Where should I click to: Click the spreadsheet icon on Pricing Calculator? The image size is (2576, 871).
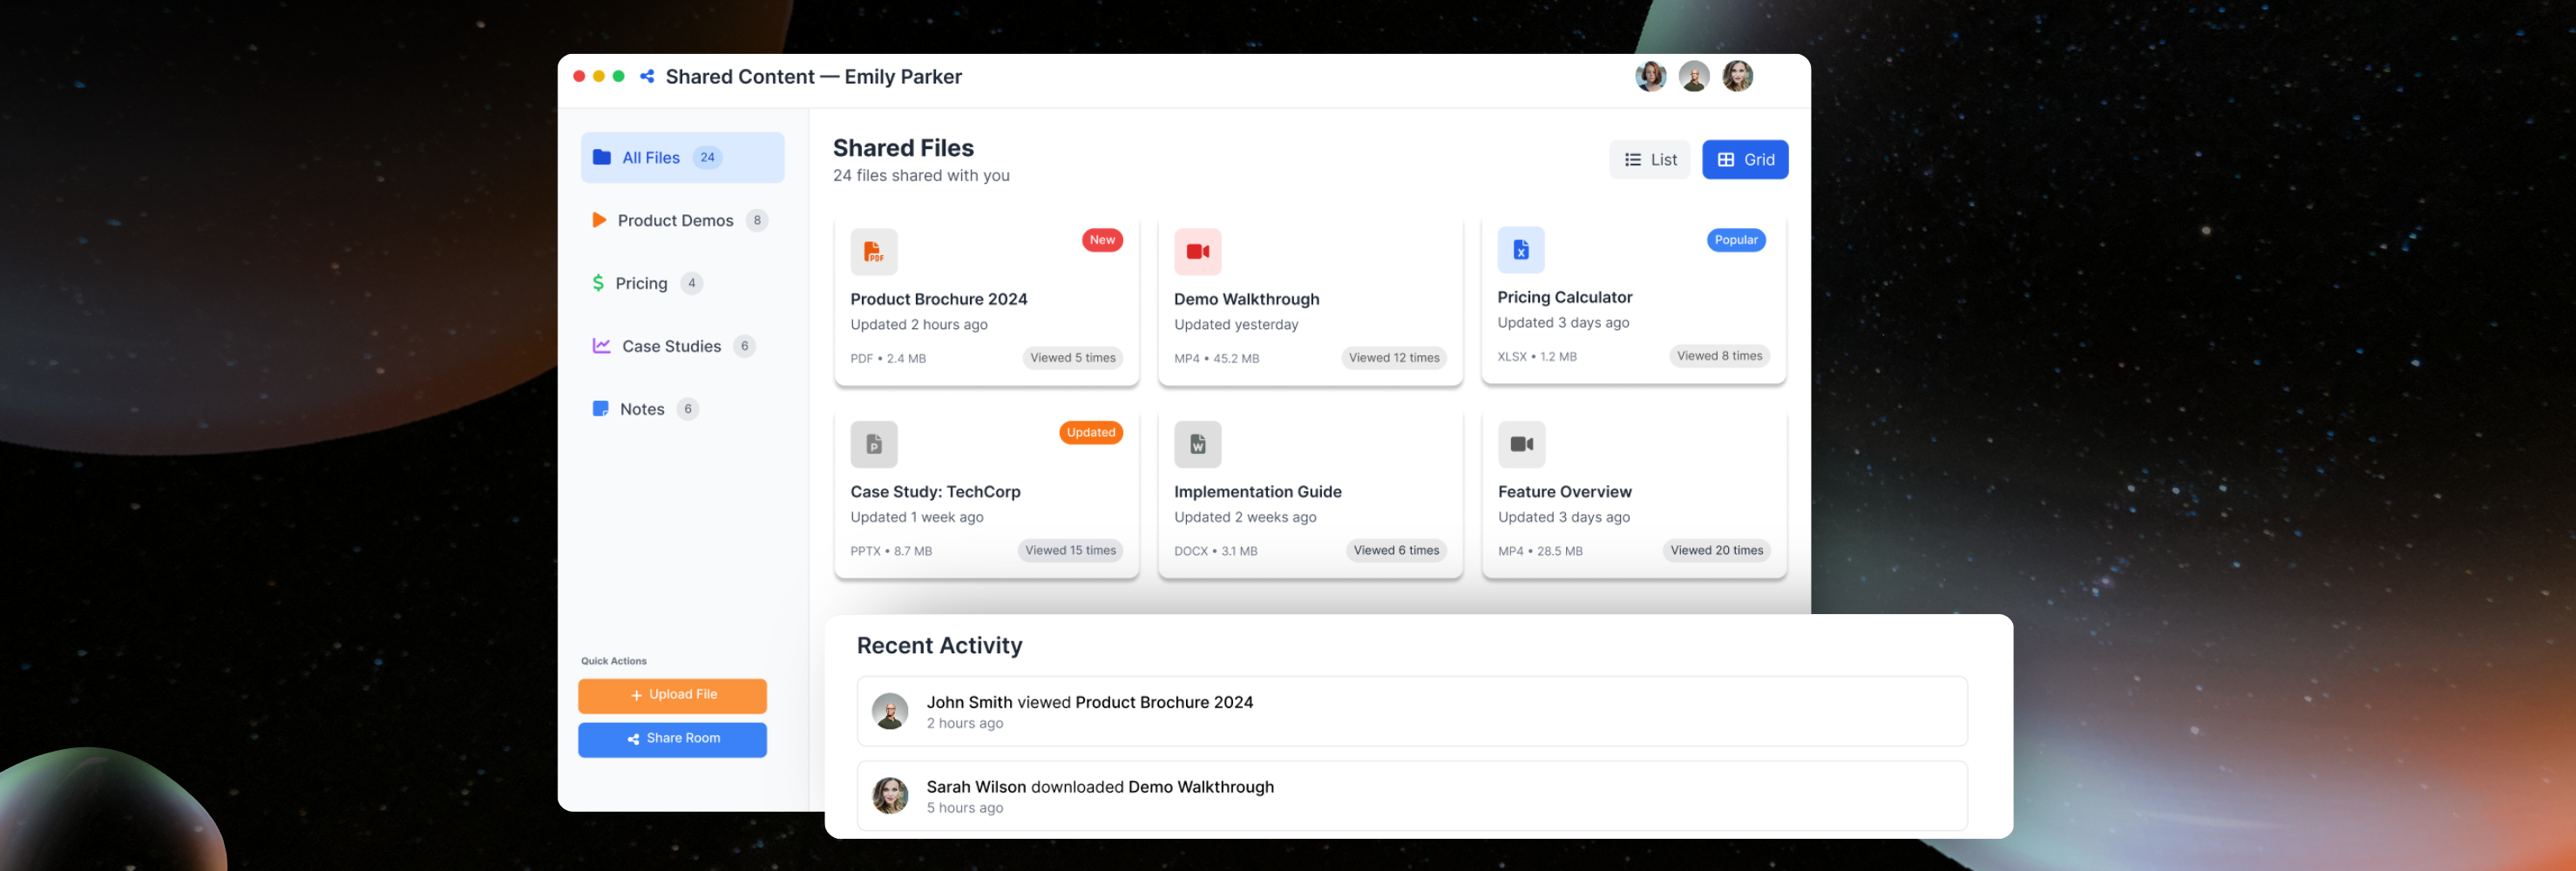(x=1520, y=250)
